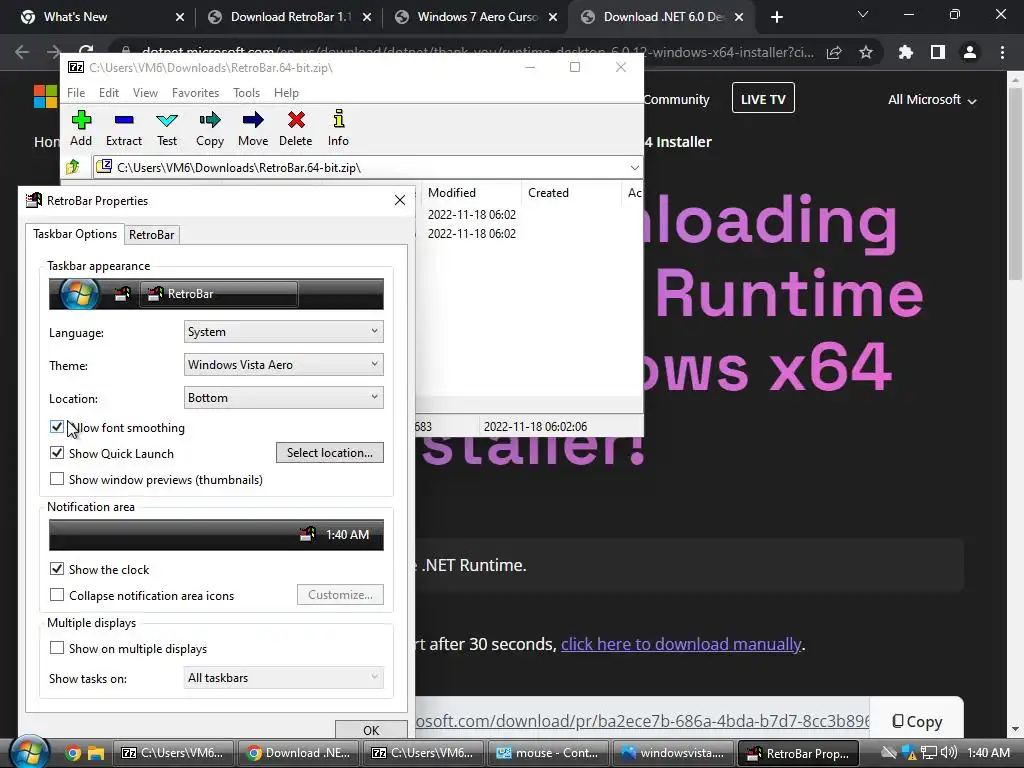Click OK in RetroBar Properties

tap(371, 730)
